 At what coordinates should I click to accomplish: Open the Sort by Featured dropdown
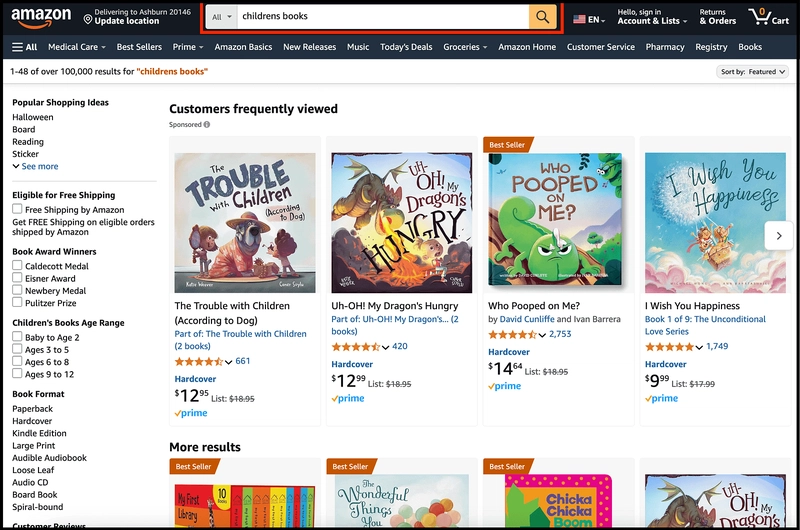(x=753, y=72)
